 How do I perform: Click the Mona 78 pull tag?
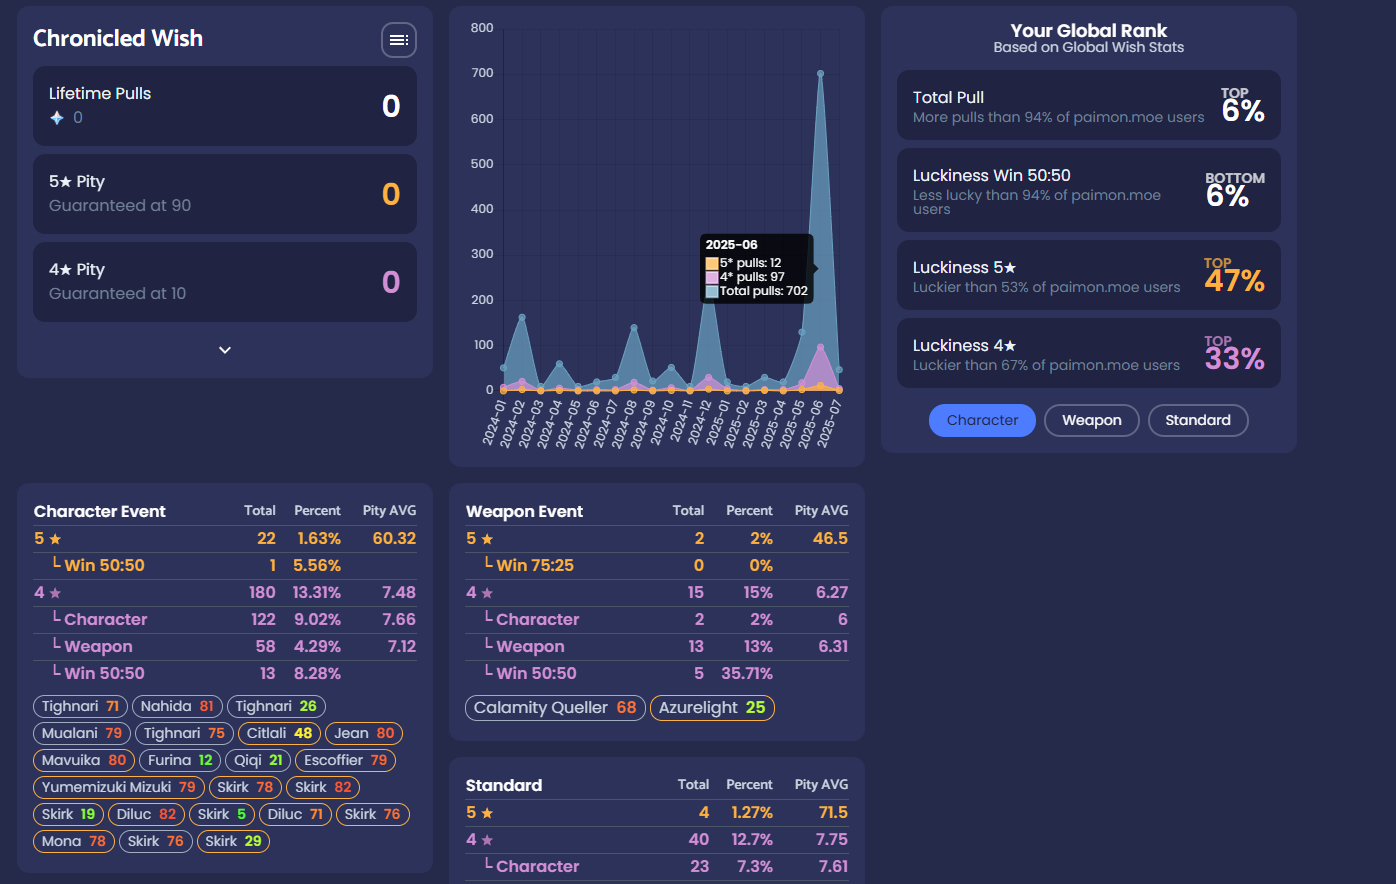click(74, 841)
